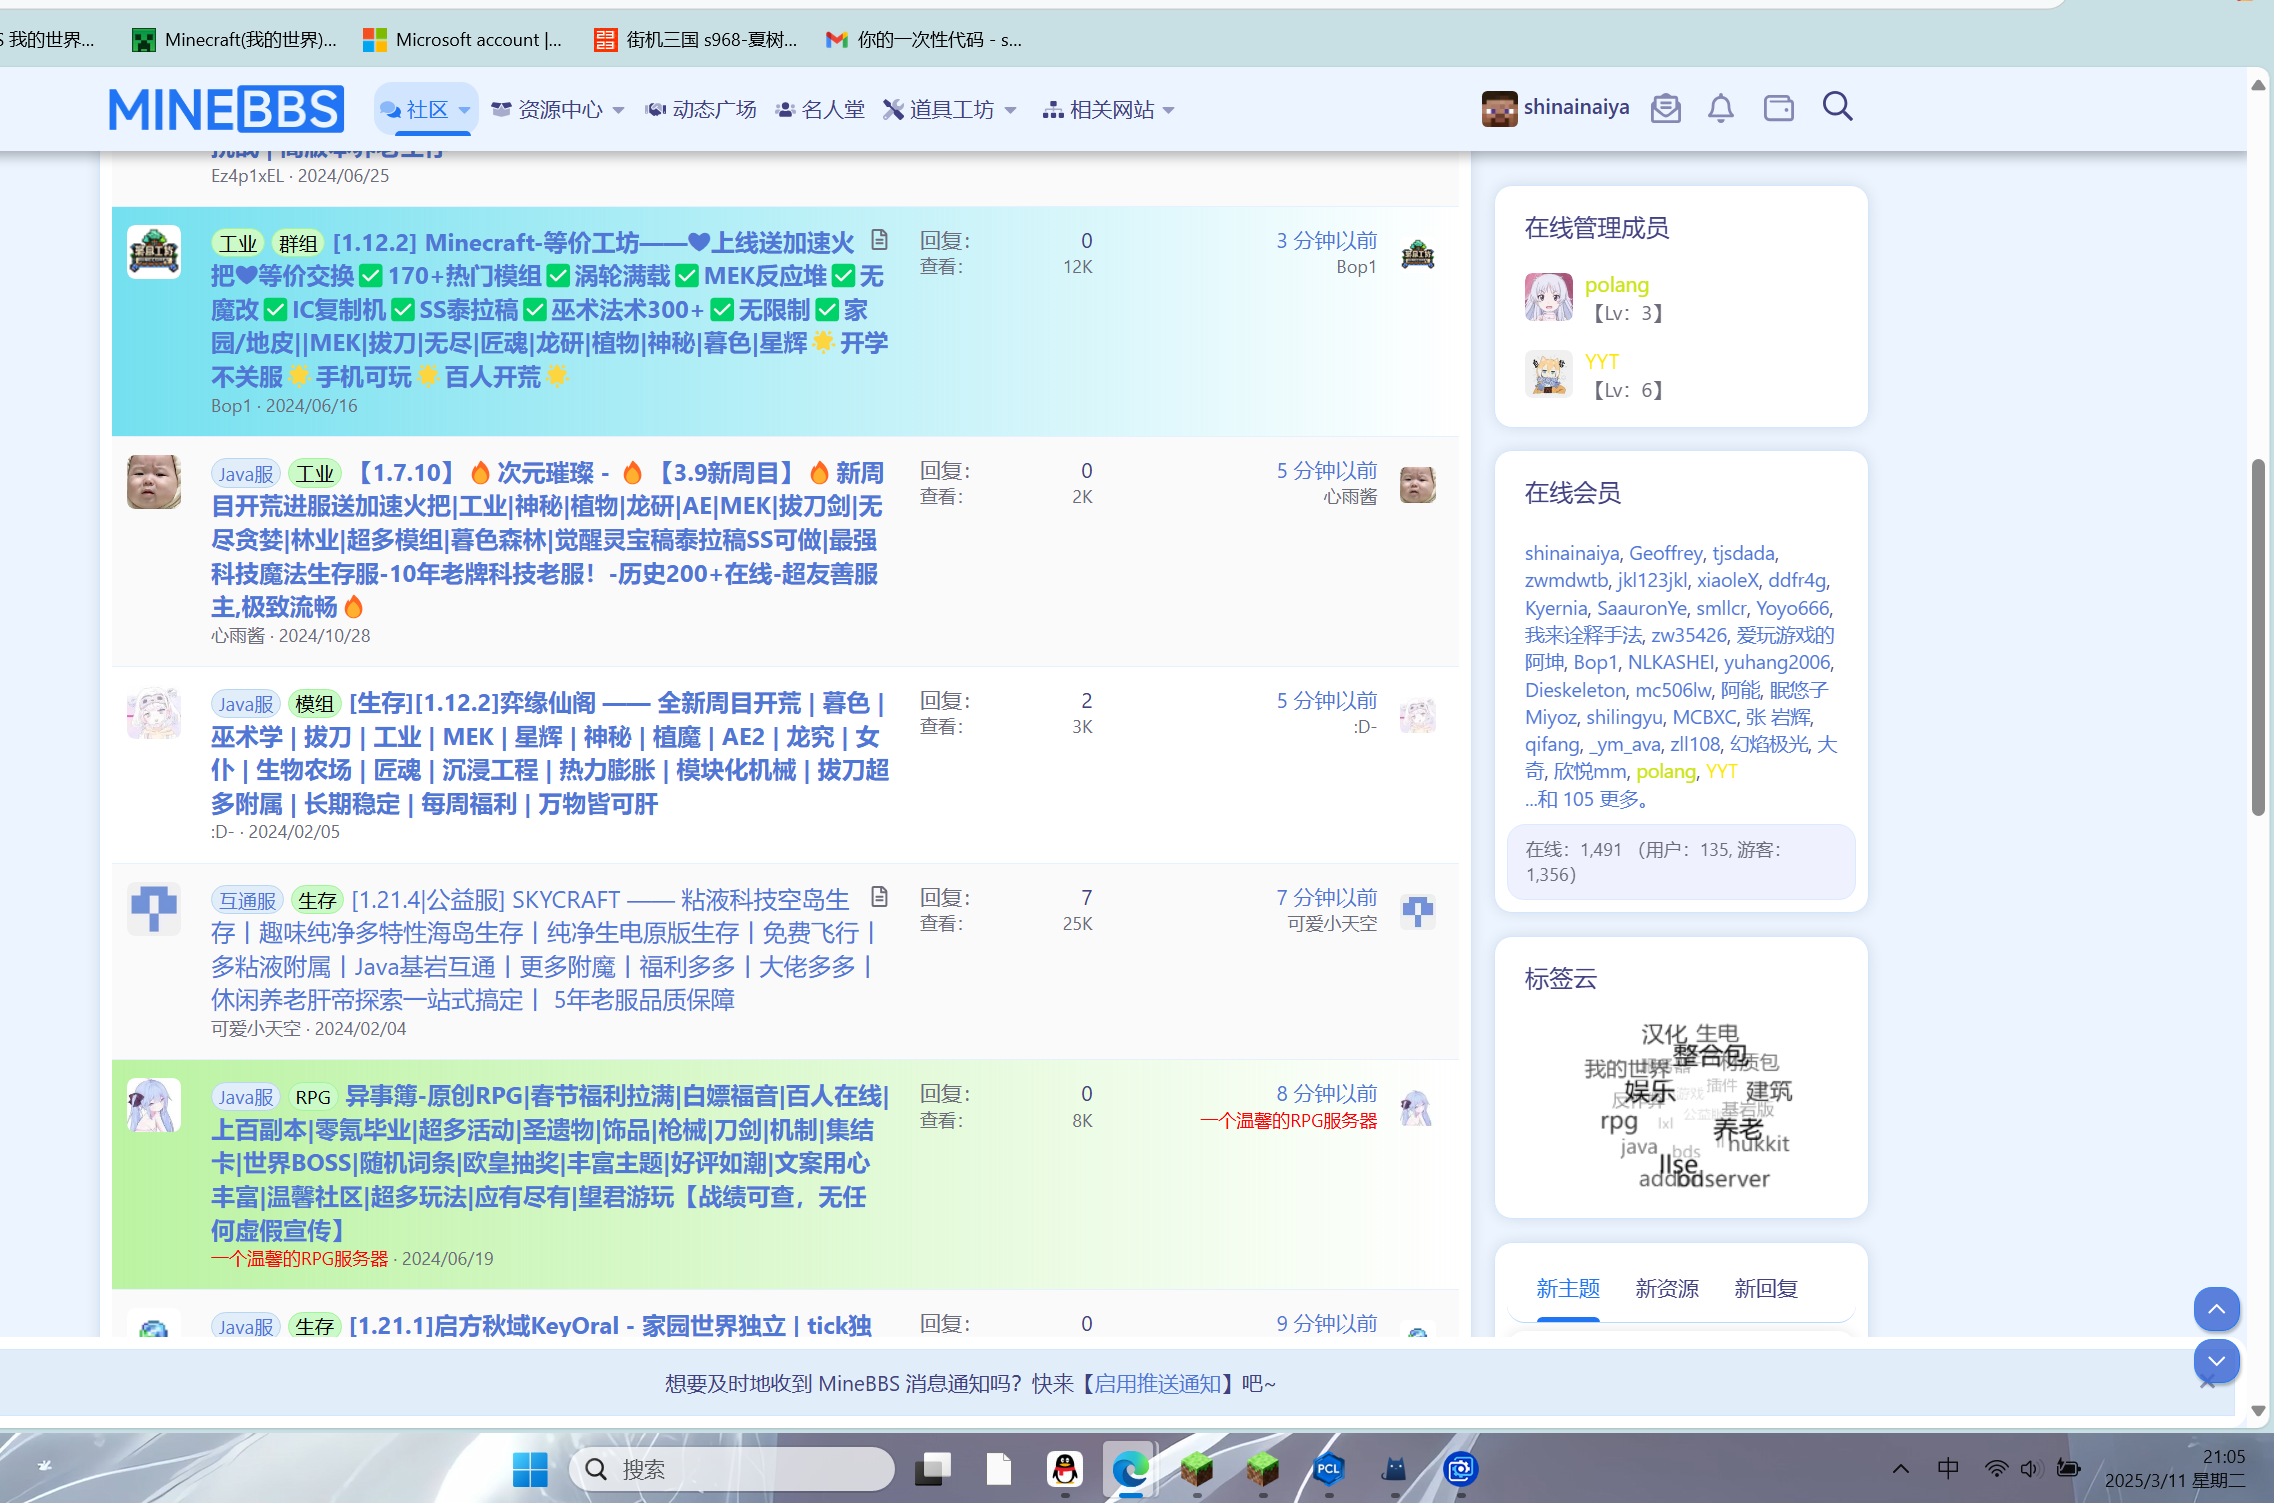2274x1503 pixels.
Task: Open 异事簿-原创RPG thread
Action: pos(550,1162)
